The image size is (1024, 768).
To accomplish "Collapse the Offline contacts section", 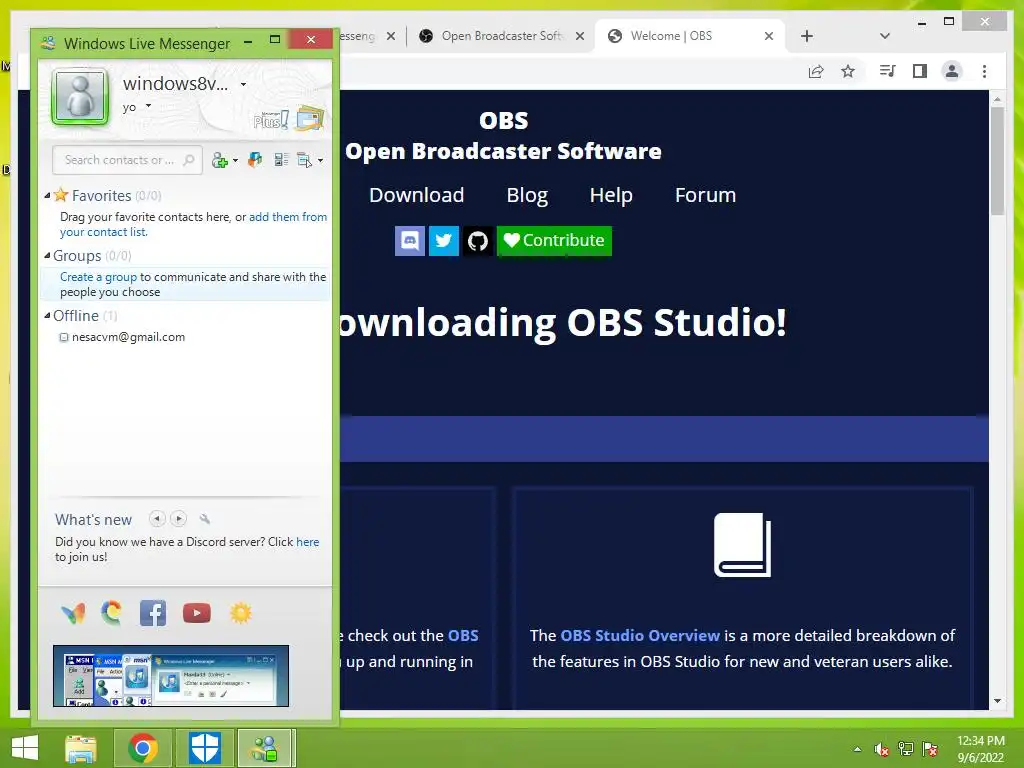I will click(47, 315).
